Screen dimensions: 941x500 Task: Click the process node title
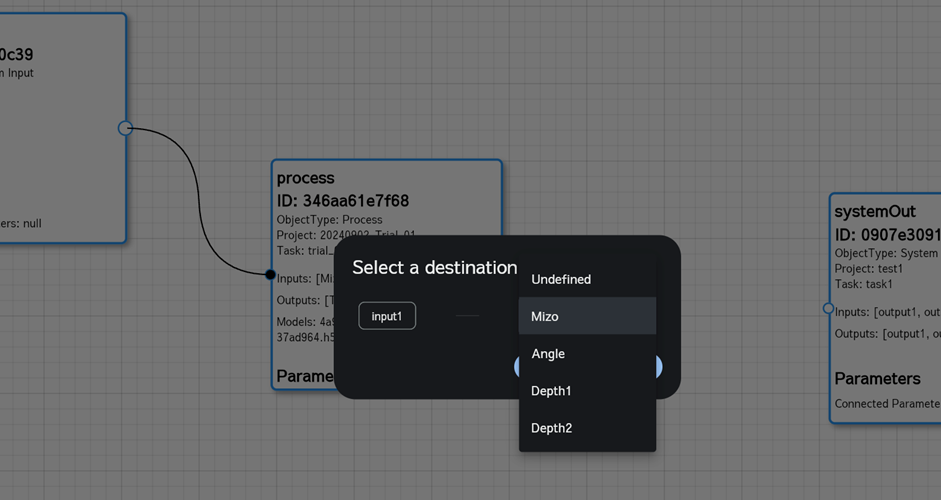pos(305,178)
